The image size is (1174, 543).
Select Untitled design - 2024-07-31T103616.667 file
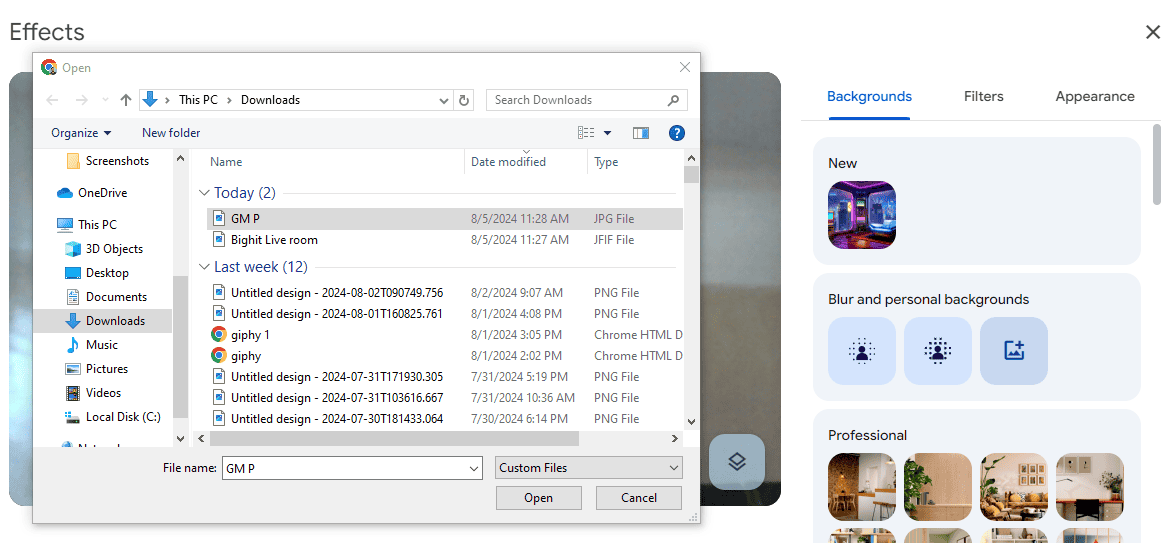tap(445, 398)
